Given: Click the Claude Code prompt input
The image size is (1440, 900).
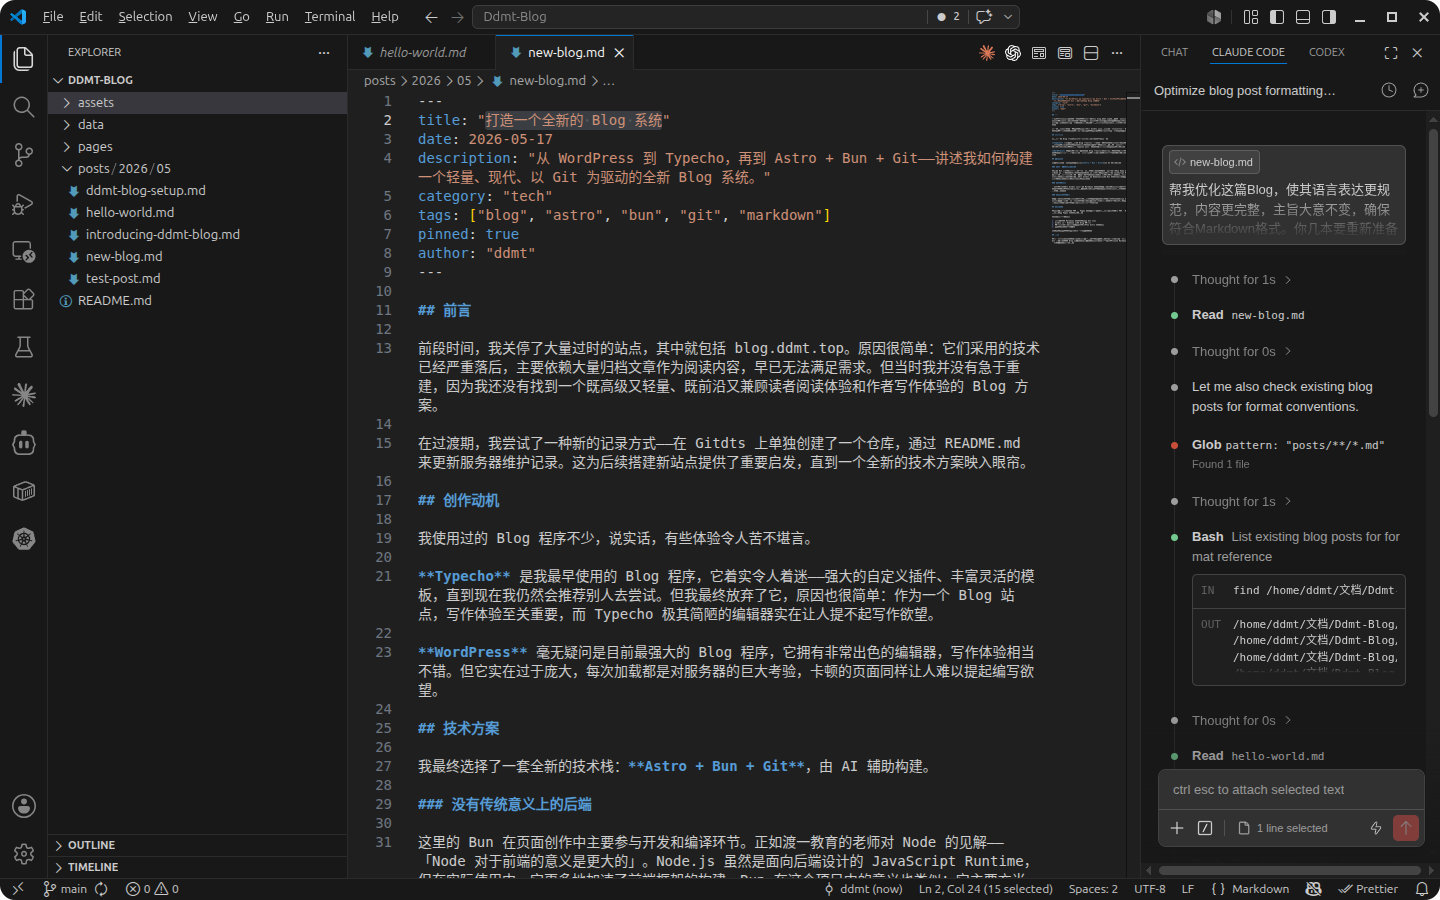Looking at the screenshot, I should click(1291, 790).
